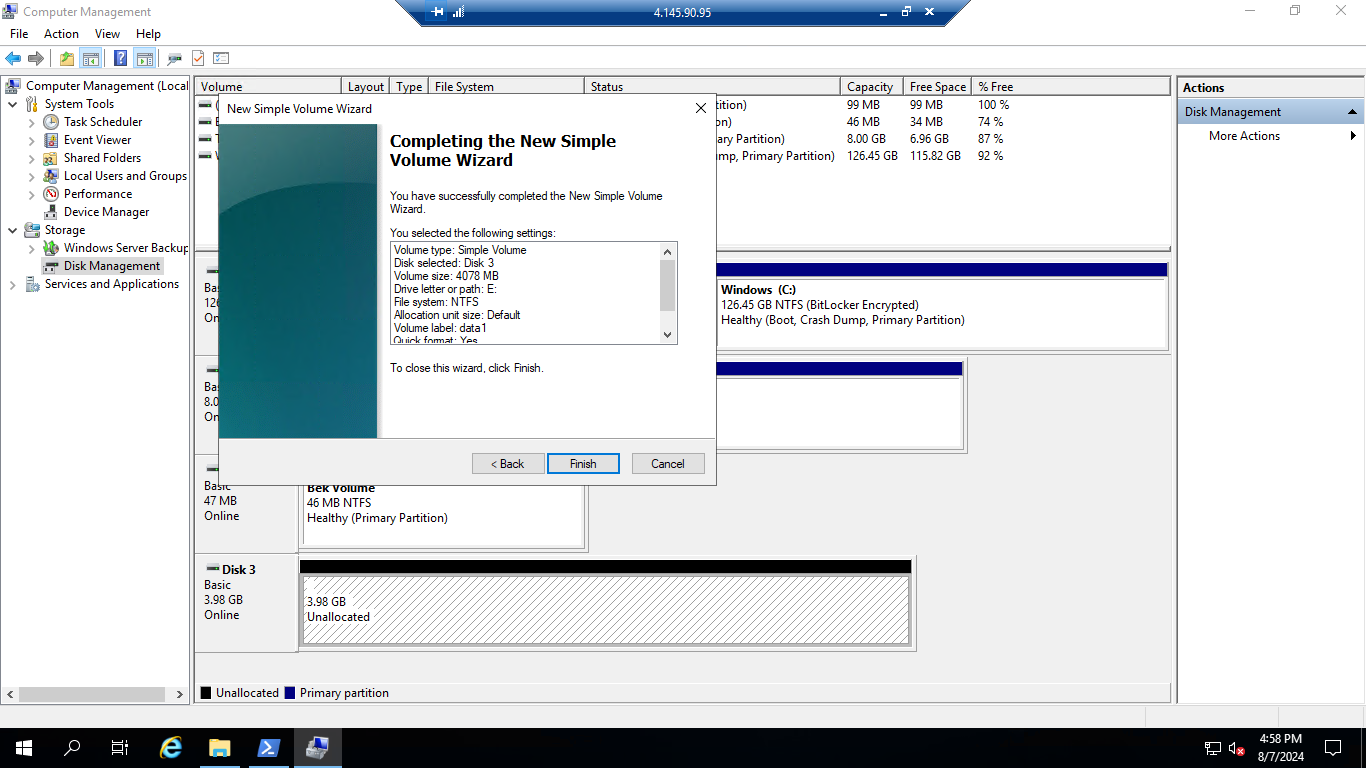Open the Windows Start menu
The height and width of the screenshot is (768, 1366).
click(24, 747)
